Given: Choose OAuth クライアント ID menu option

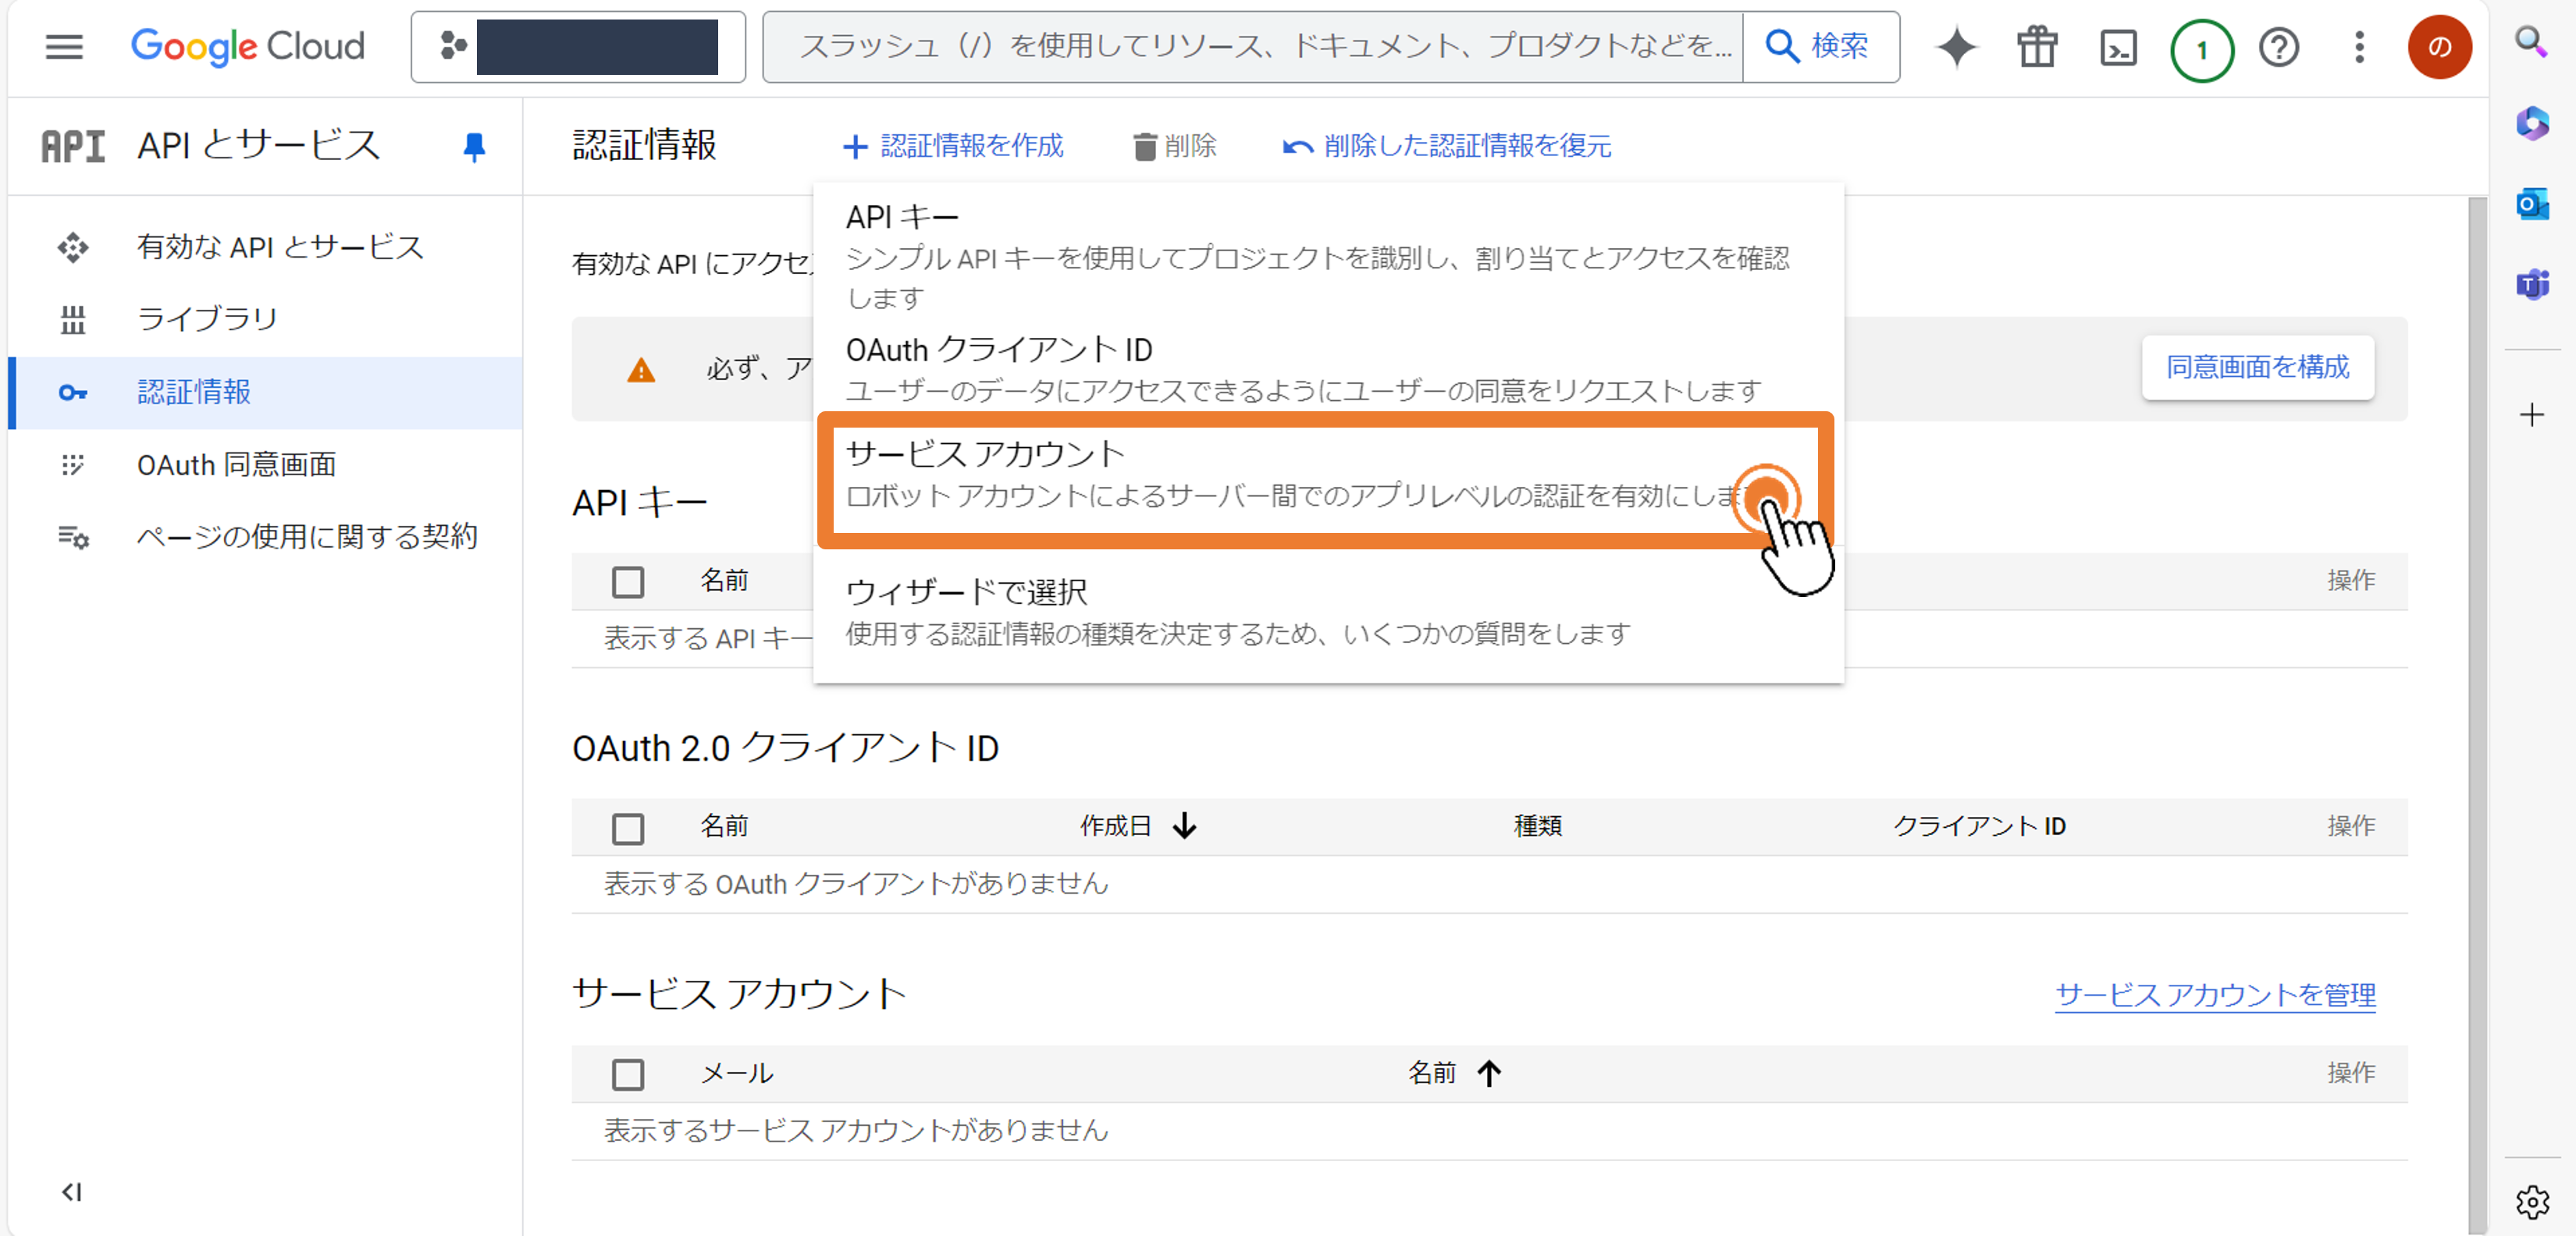Looking at the screenshot, I should click(x=1328, y=368).
